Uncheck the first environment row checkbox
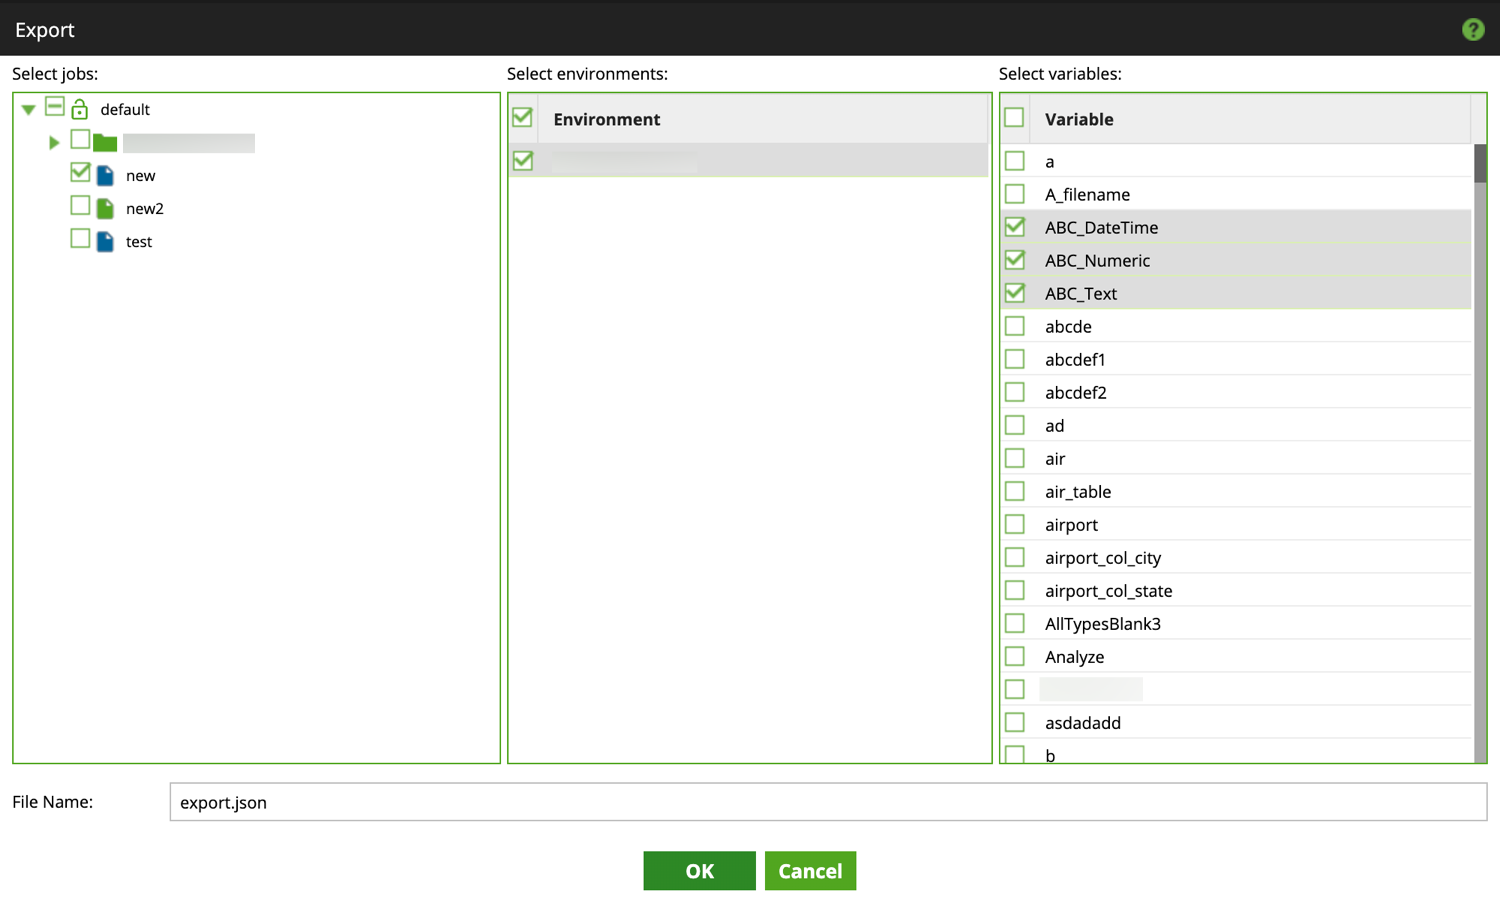1500x904 pixels. tap(522, 160)
